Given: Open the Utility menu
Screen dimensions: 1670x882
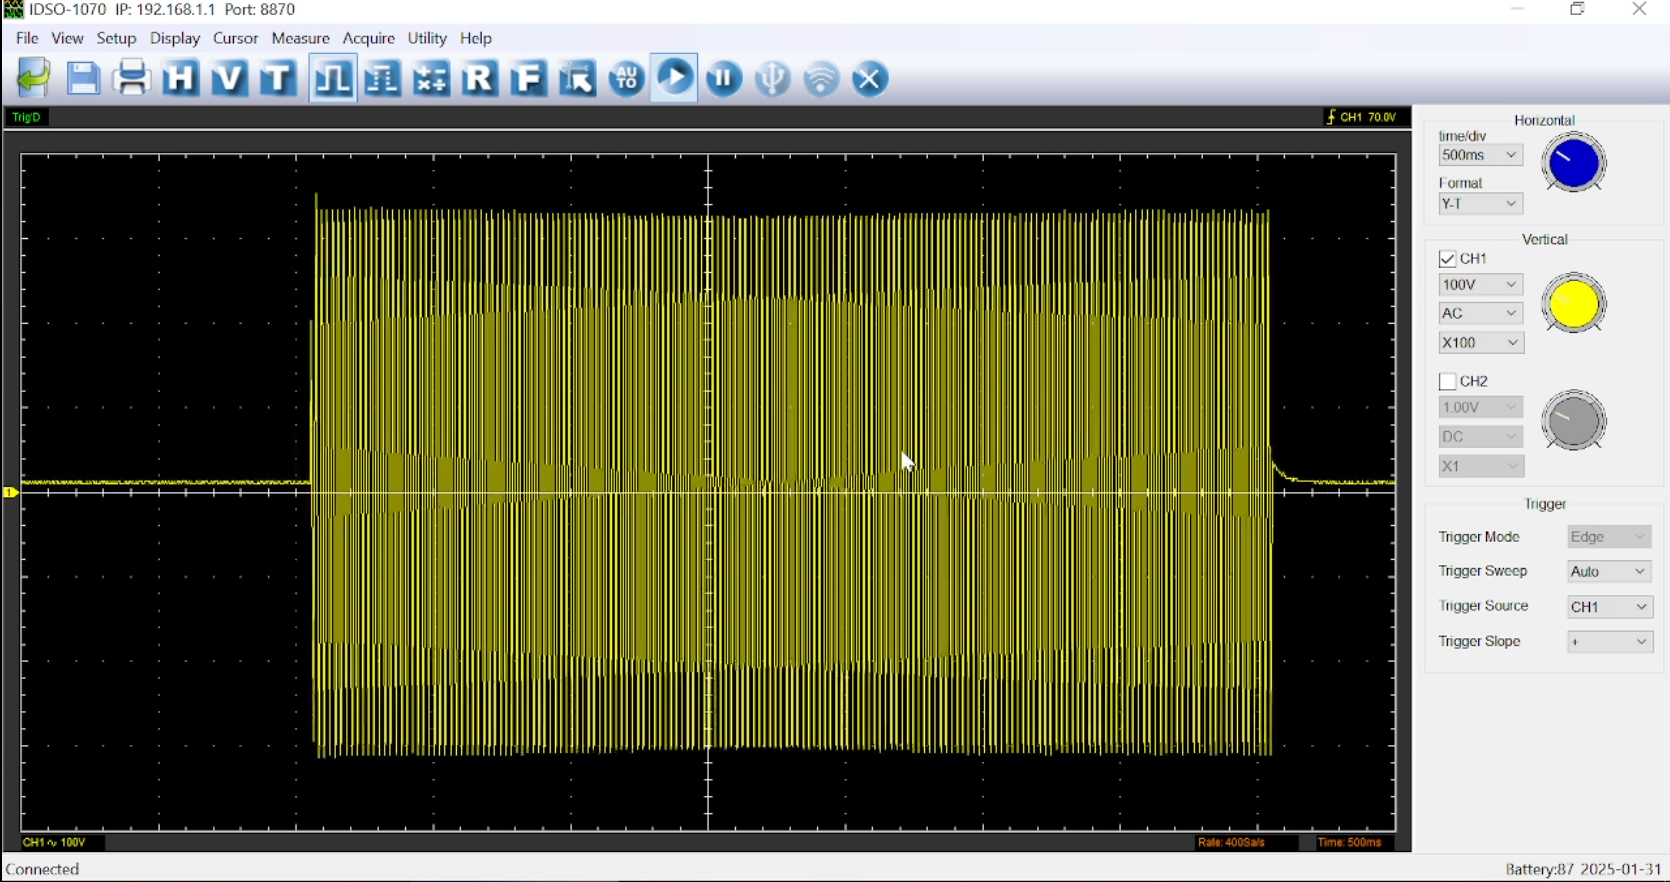Looking at the screenshot, I should [428, 38].
